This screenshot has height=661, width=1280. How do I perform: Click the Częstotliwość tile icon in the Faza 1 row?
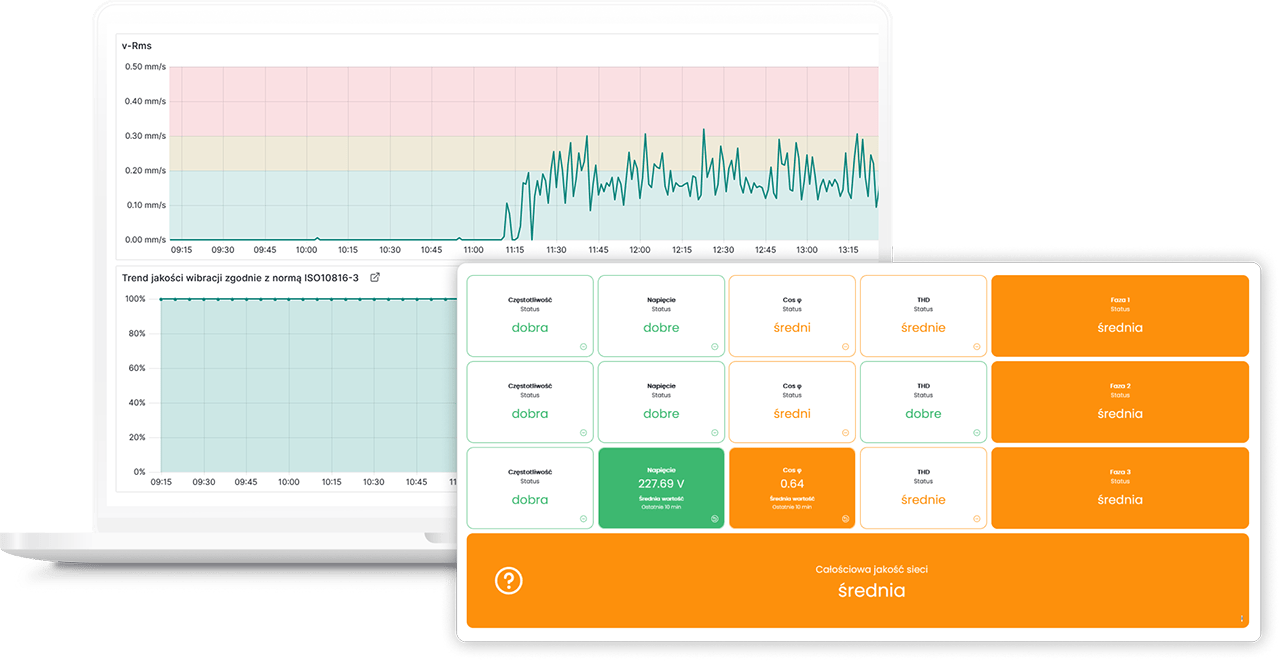coord(583,347)
